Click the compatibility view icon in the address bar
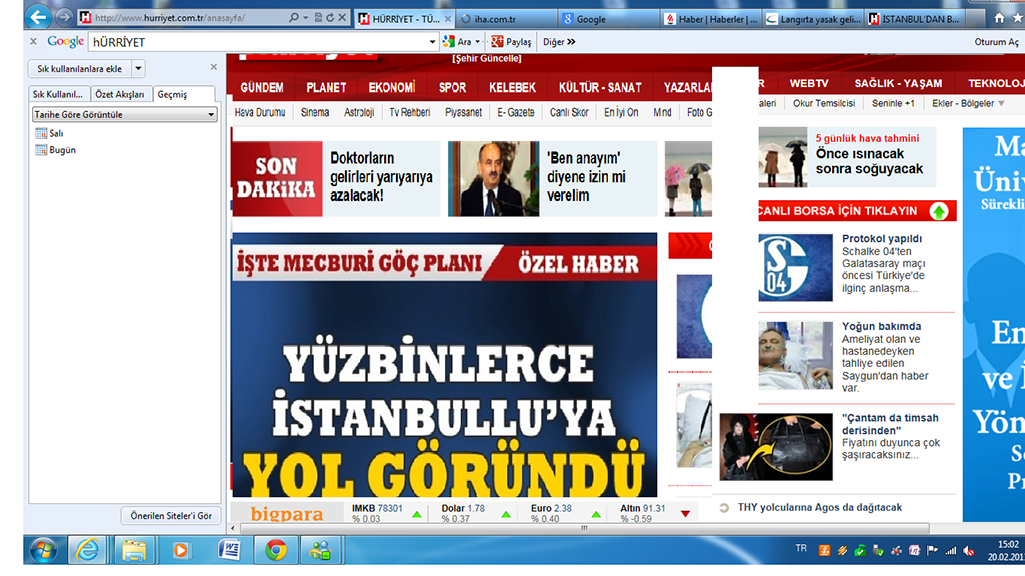This screenshot has width=1025, height=576. pos(318,18)
